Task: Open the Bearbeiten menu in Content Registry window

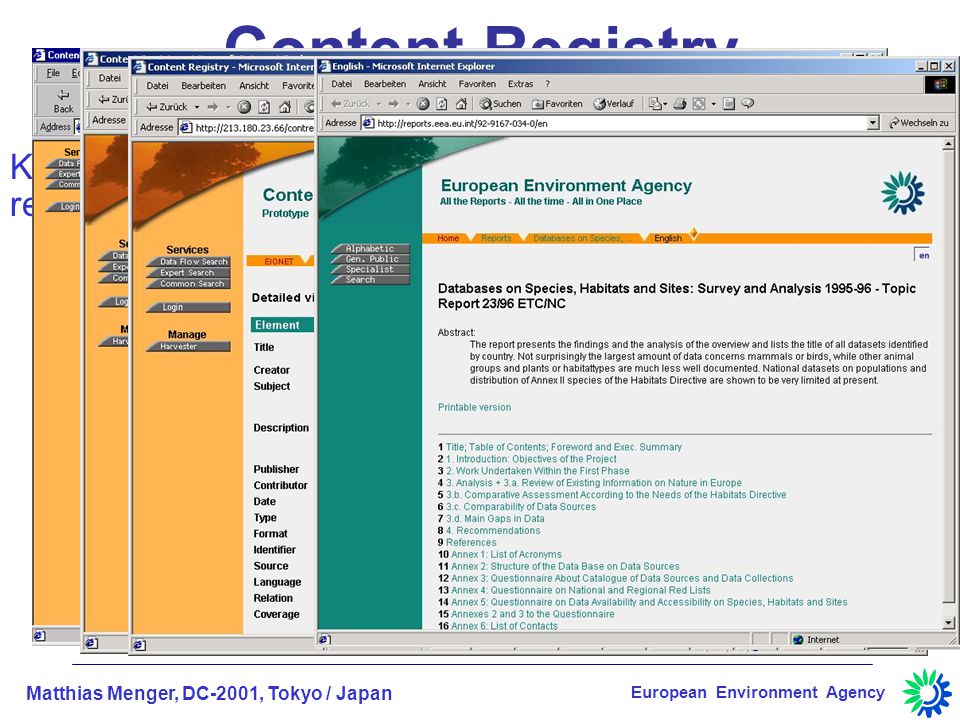Action: (x=203, y=86)
